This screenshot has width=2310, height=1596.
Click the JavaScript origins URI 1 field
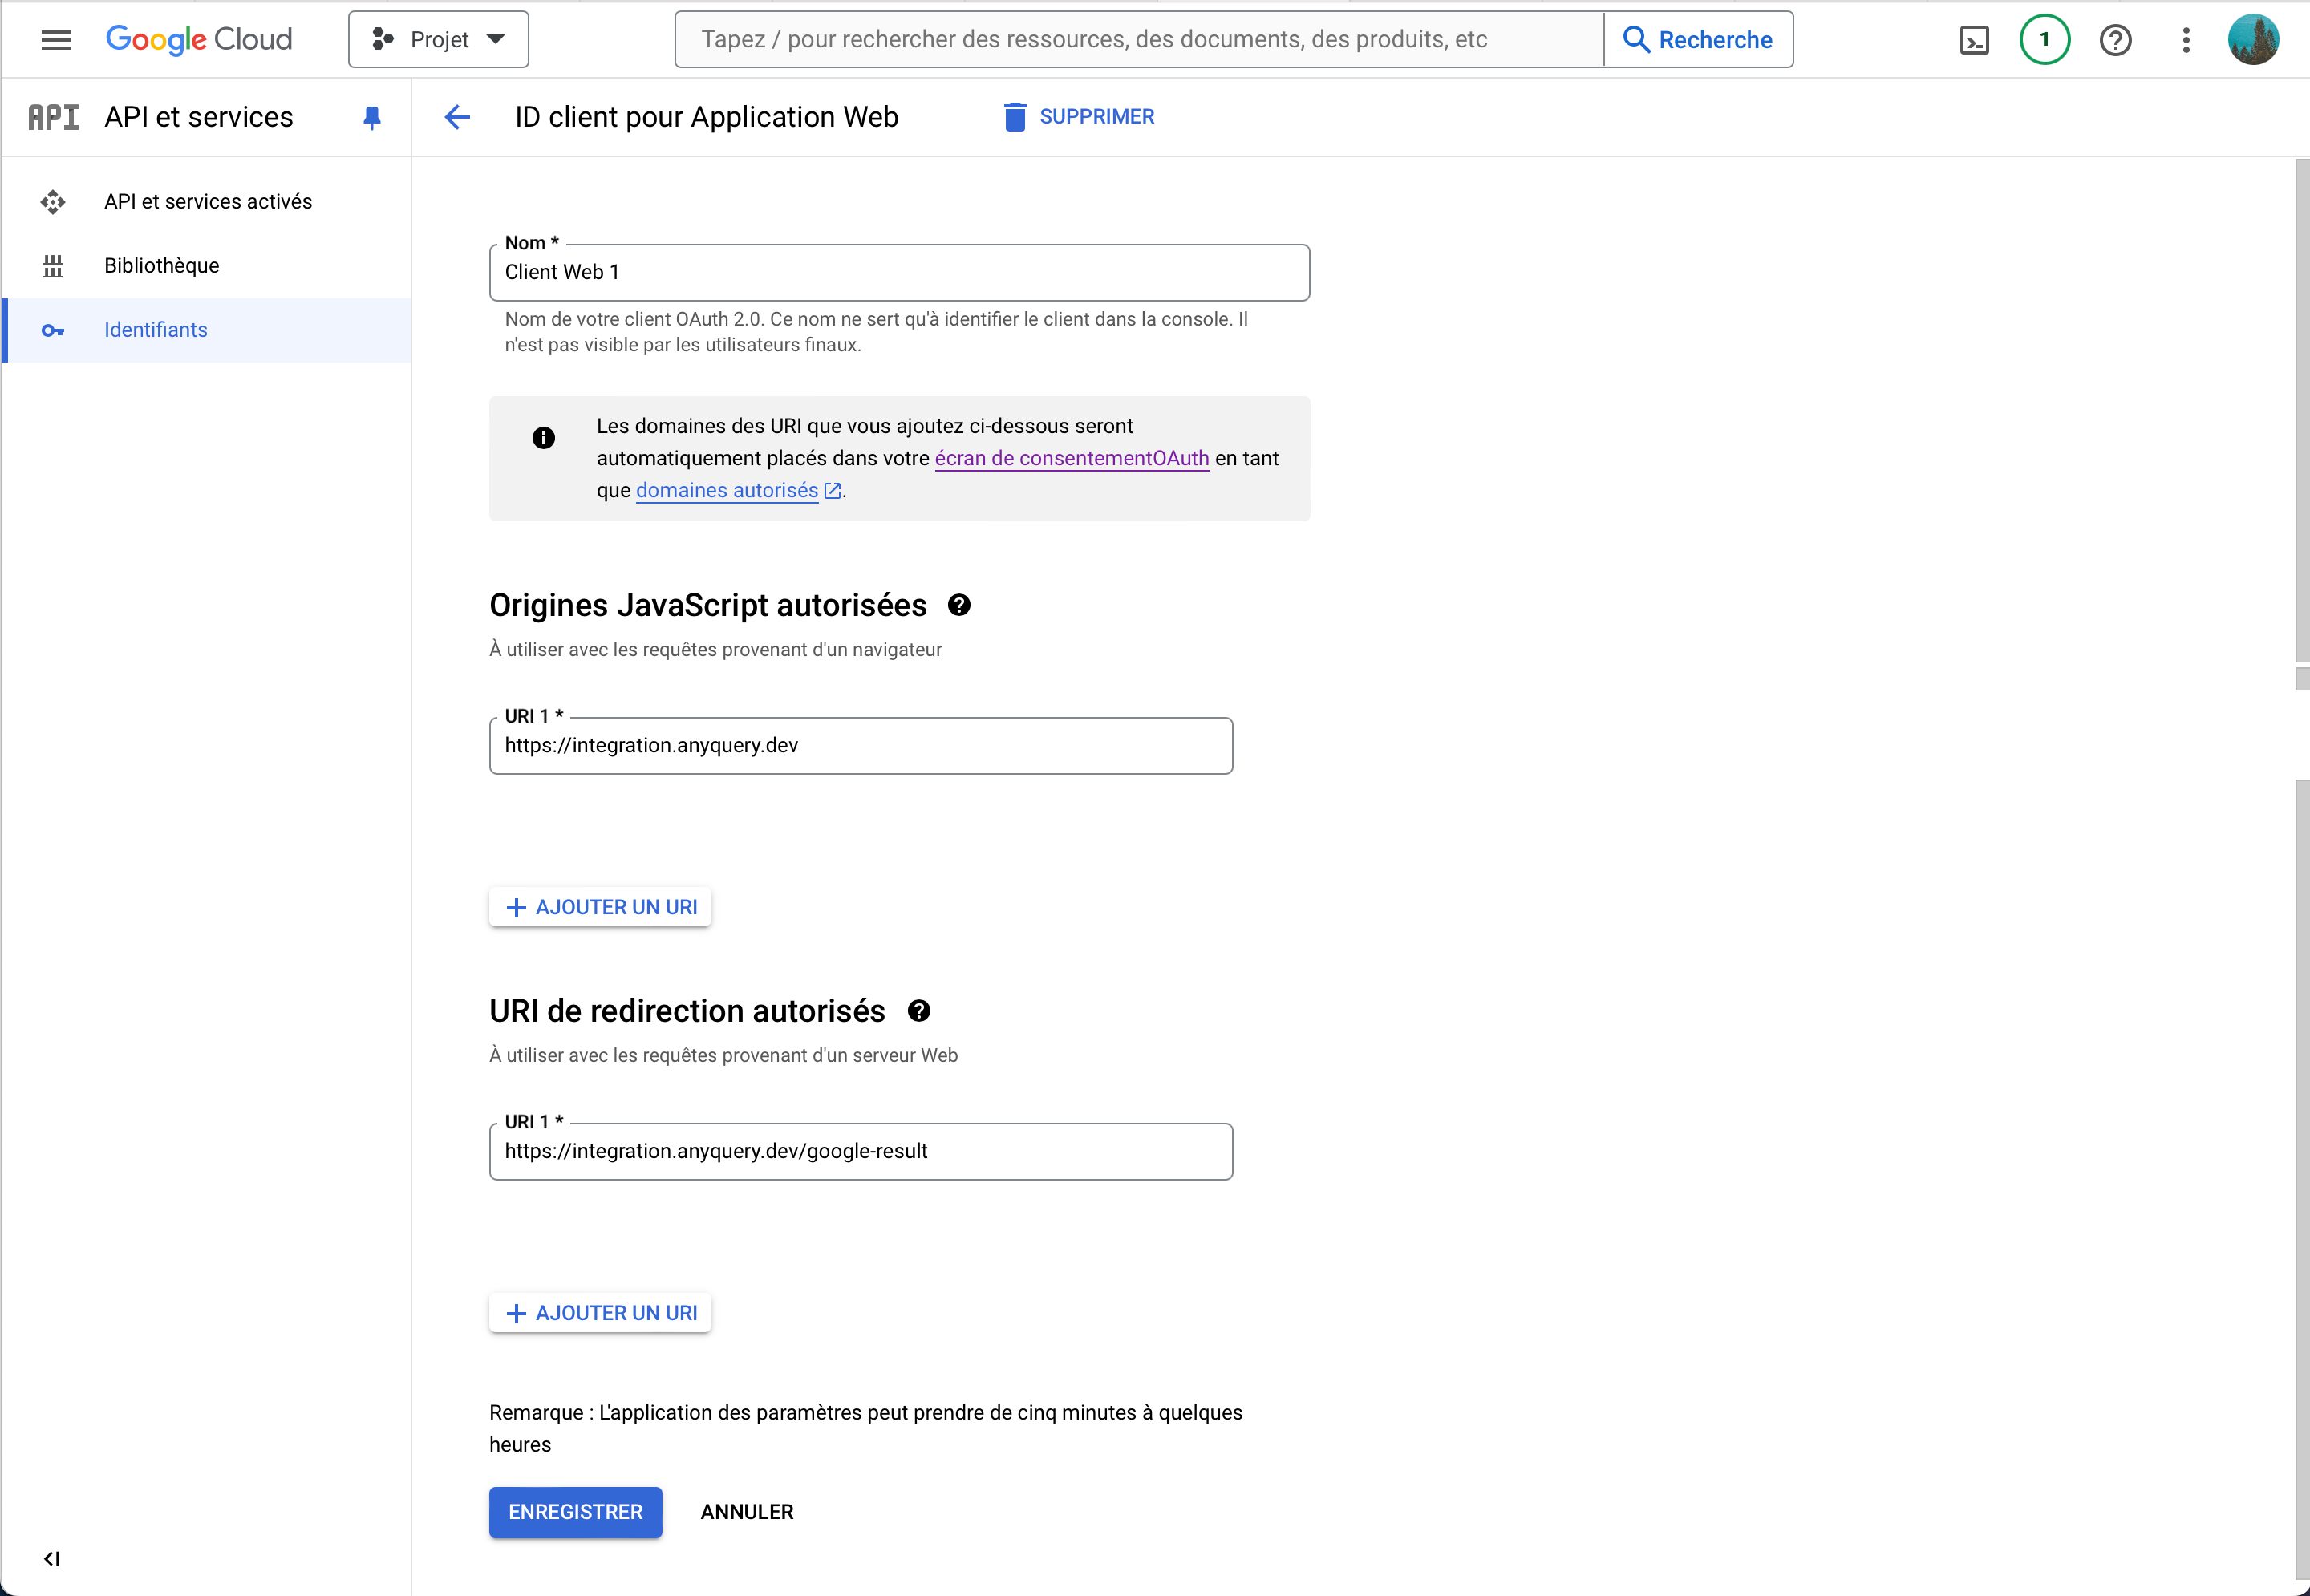tap(861, 745)
